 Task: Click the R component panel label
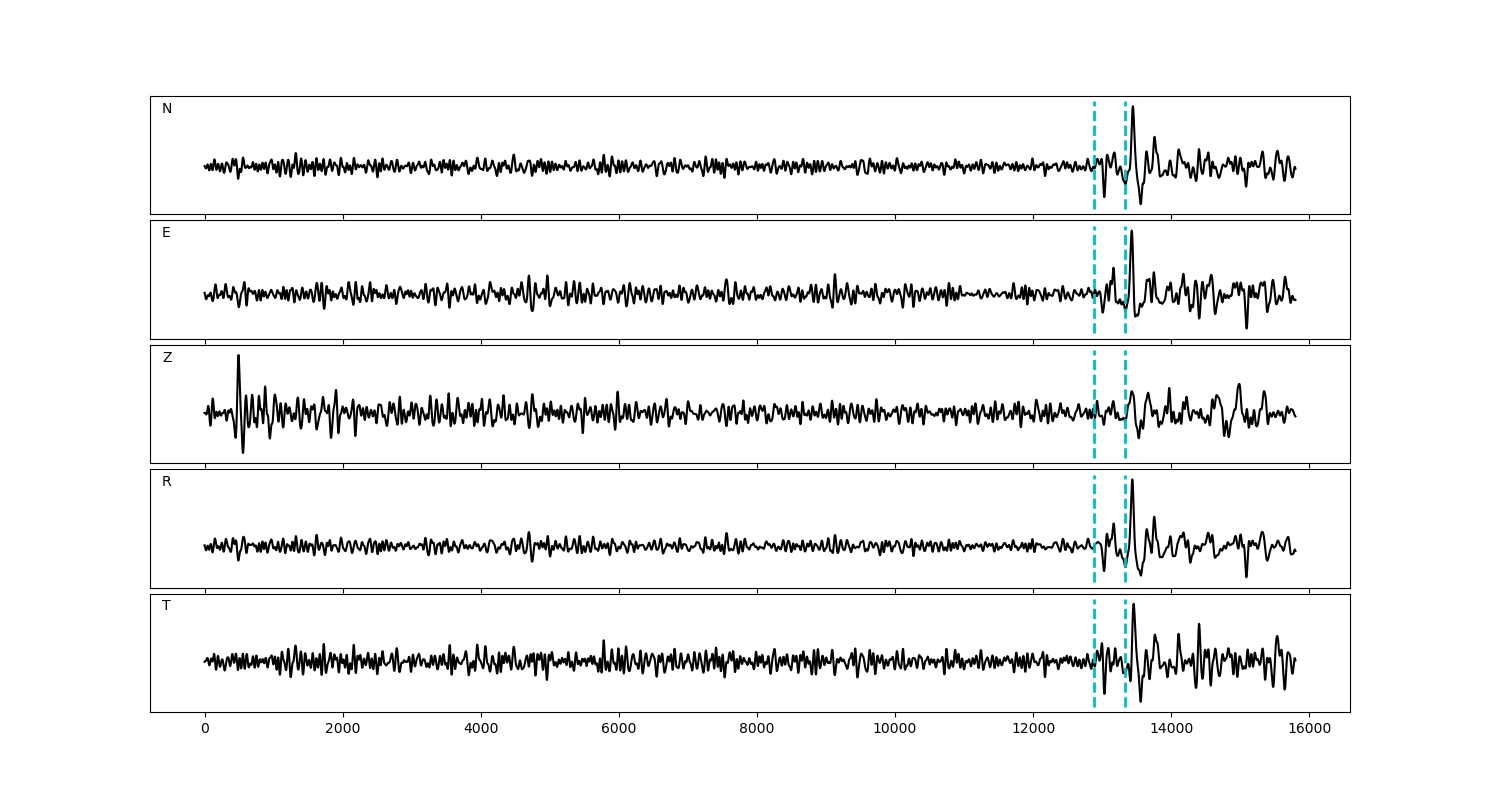[167, 482]
